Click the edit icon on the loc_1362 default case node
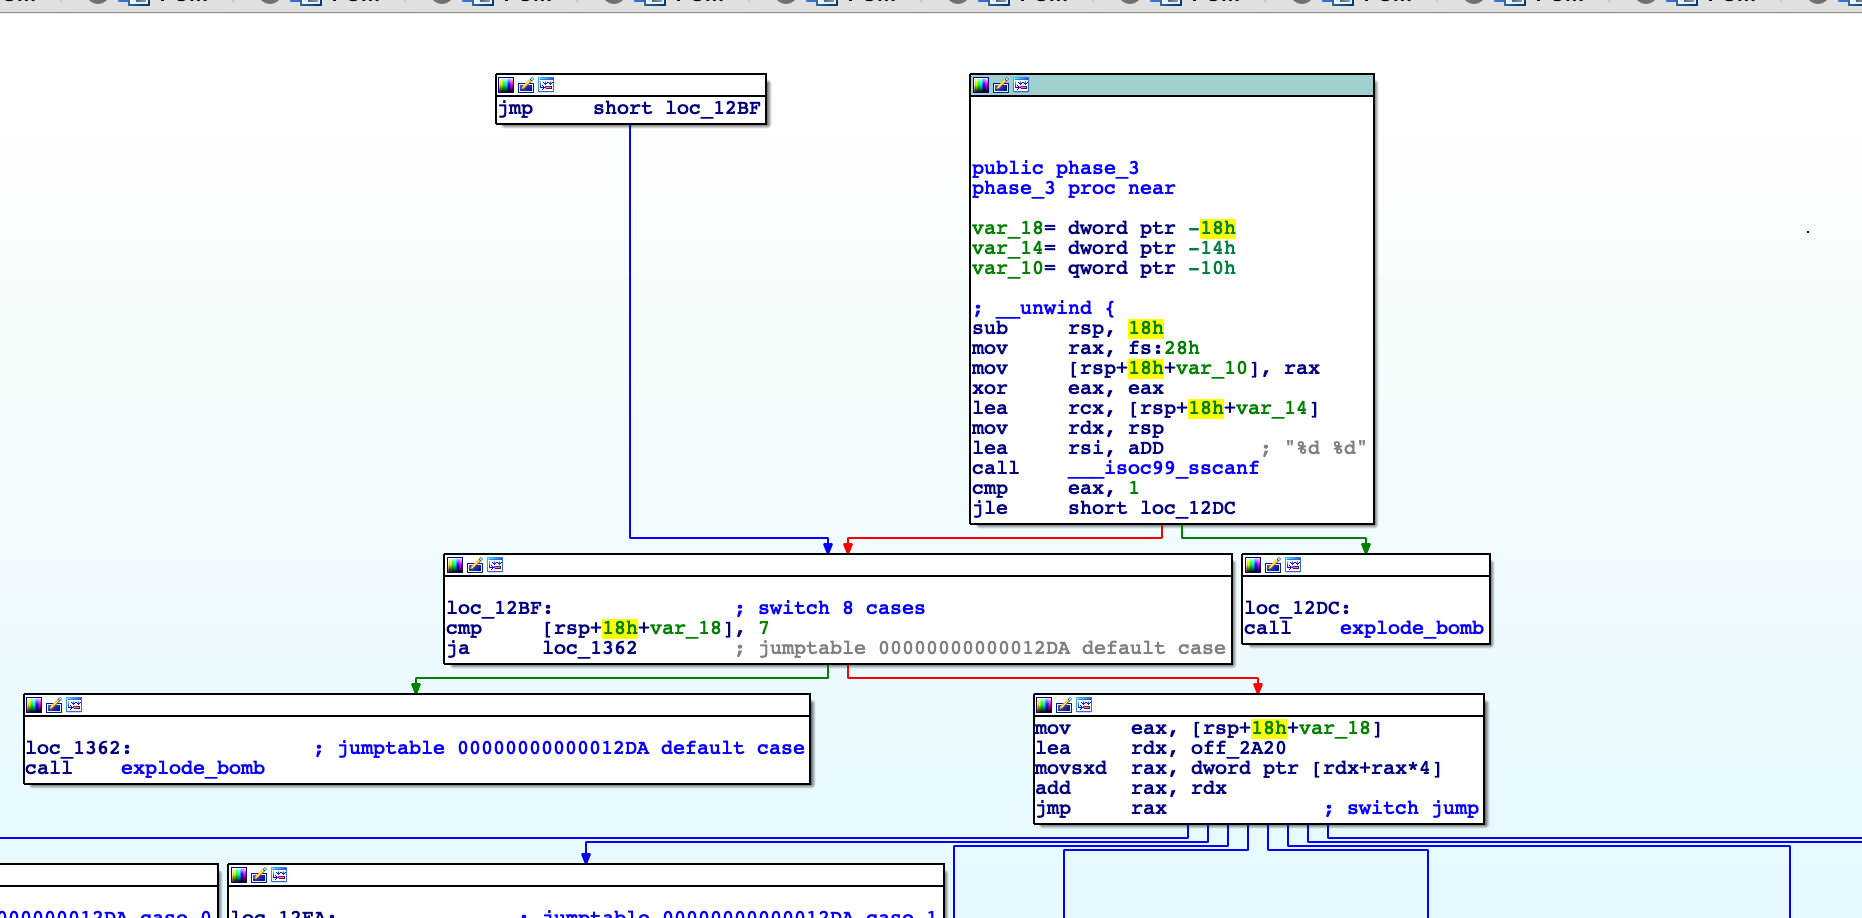The image size is (1862, 918). point(54,705)
